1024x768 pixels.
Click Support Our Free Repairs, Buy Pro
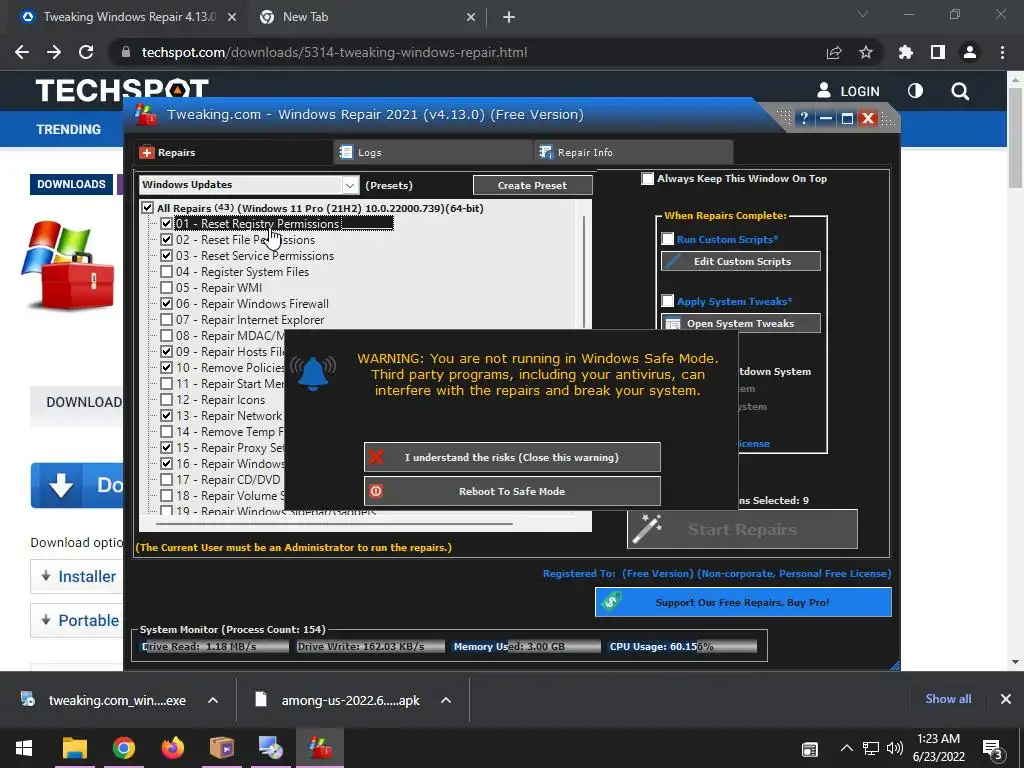[x=743, y=602]
